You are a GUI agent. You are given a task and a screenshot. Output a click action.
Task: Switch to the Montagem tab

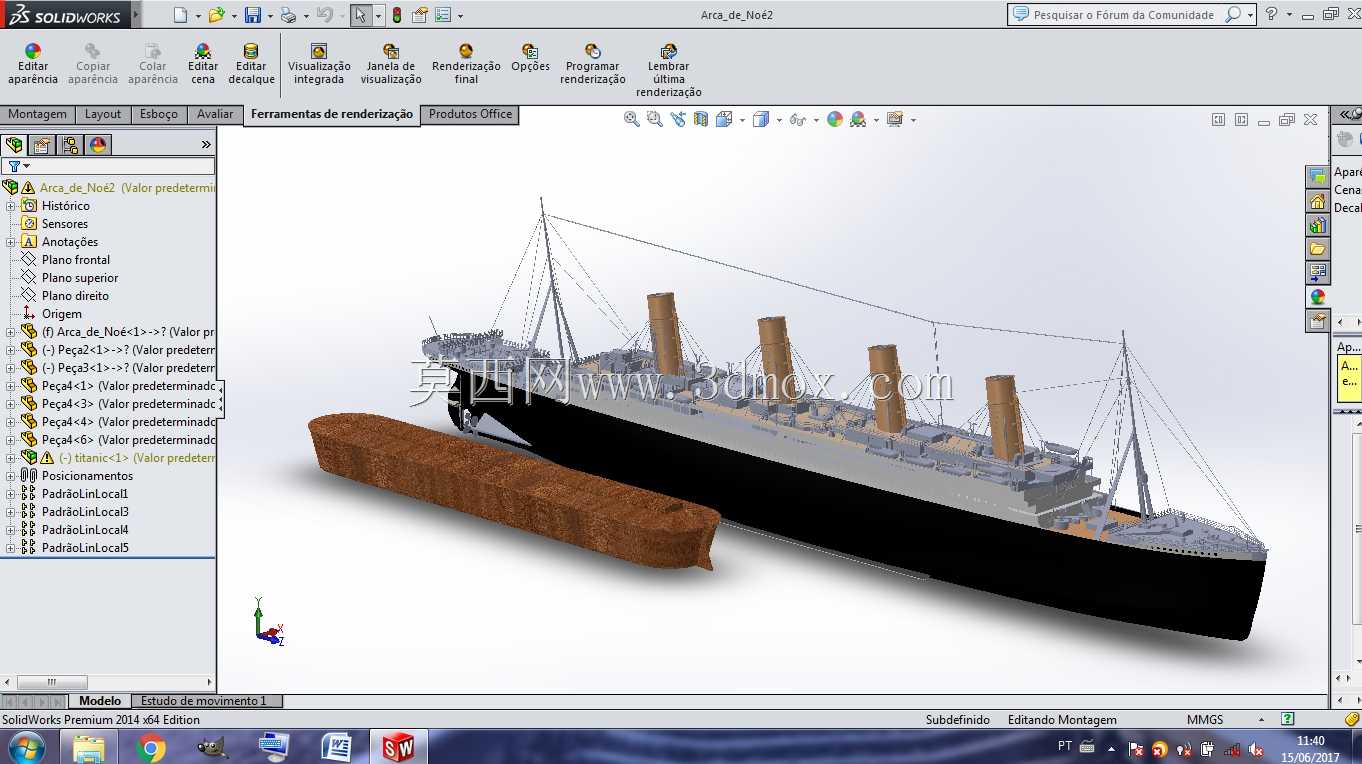tap(38, 115)
